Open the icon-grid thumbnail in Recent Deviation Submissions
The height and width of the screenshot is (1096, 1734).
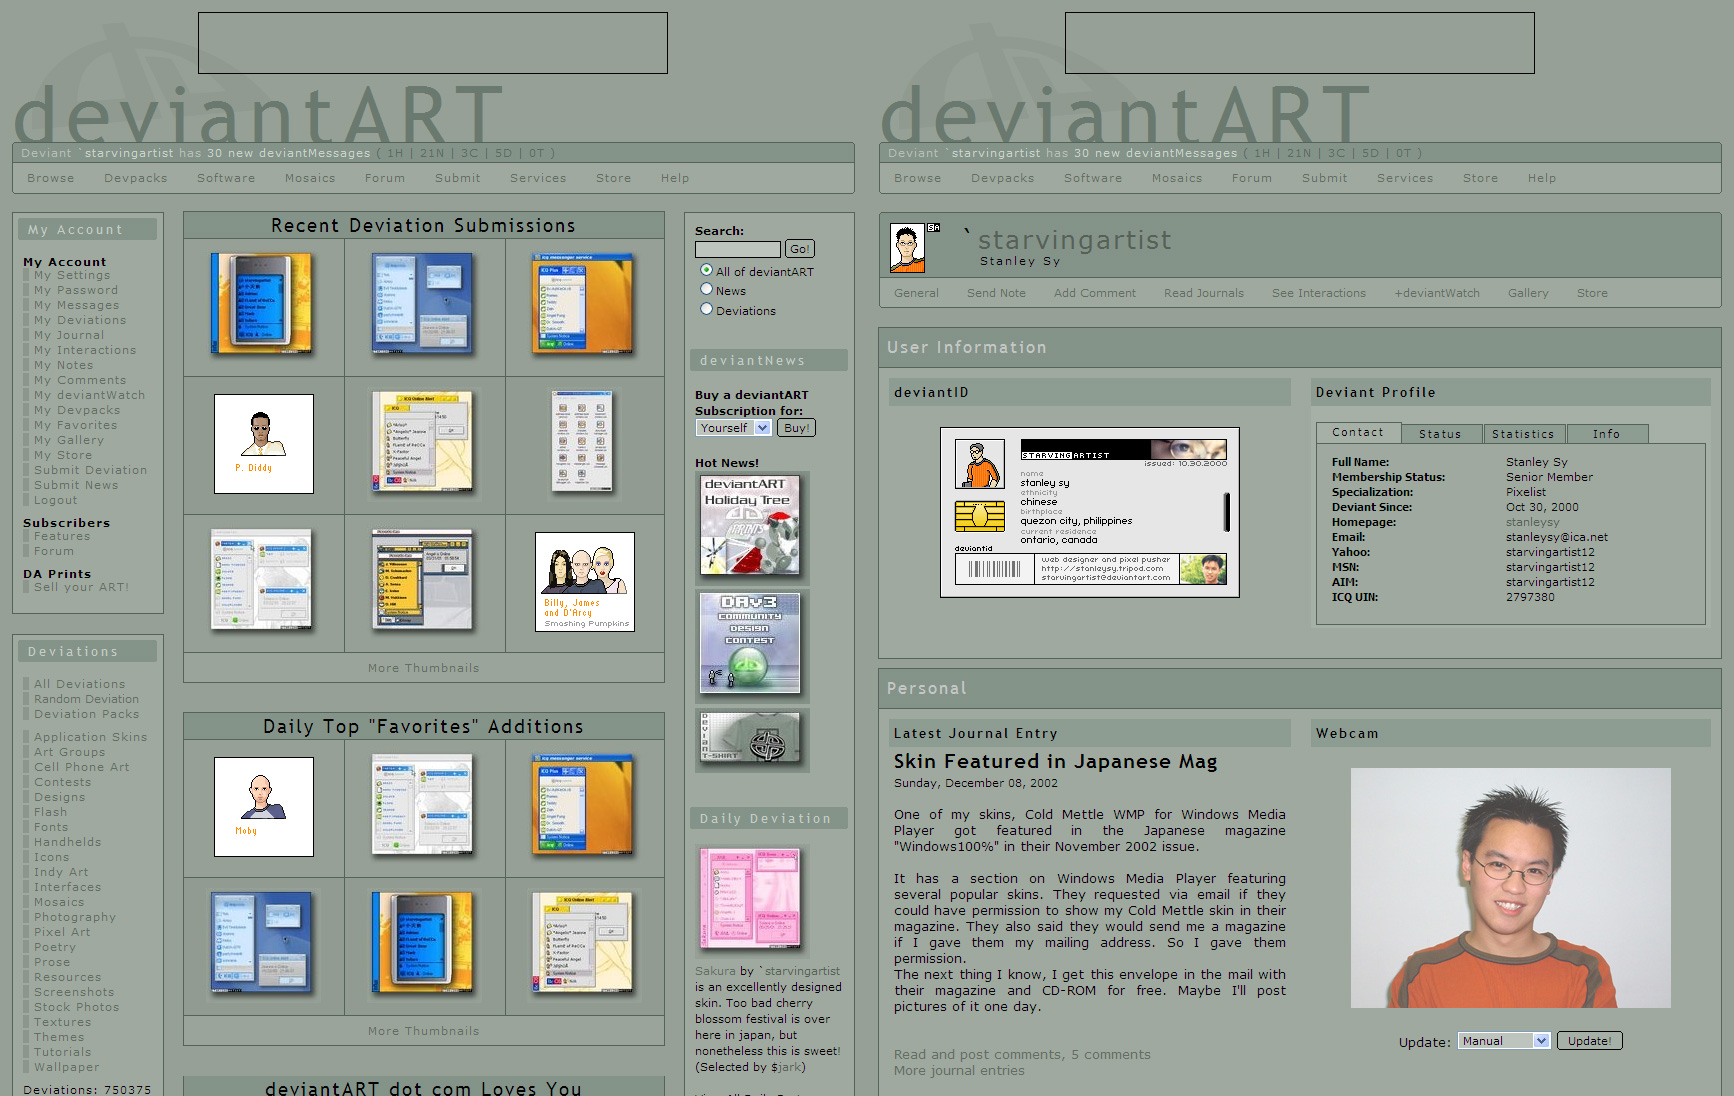pyautogui.click(x=583, y=443)
